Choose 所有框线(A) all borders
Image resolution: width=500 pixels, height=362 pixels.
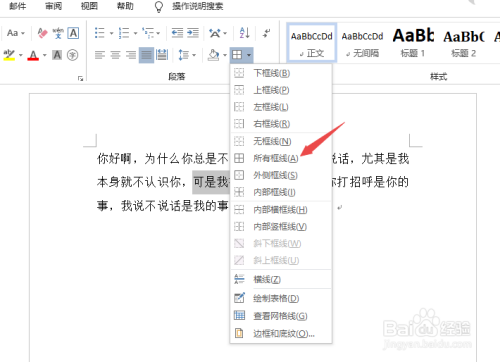(281, 158)
